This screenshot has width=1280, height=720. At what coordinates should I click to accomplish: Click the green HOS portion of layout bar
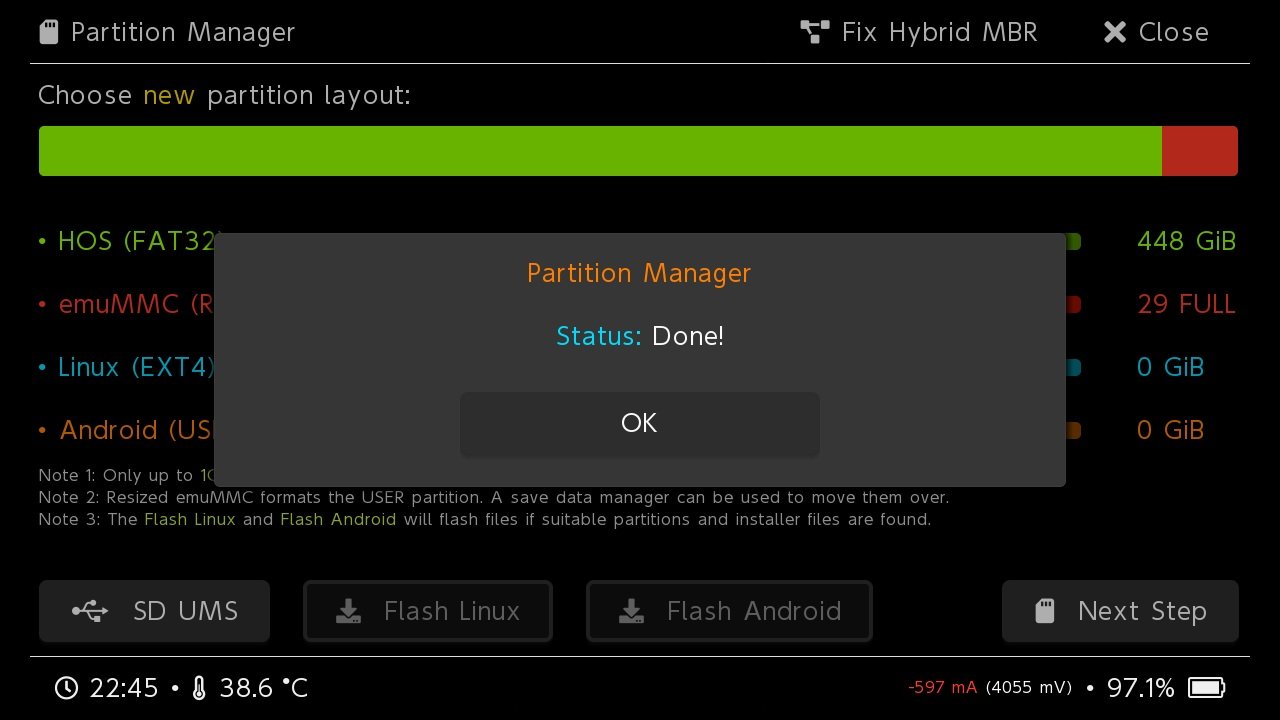600,151
